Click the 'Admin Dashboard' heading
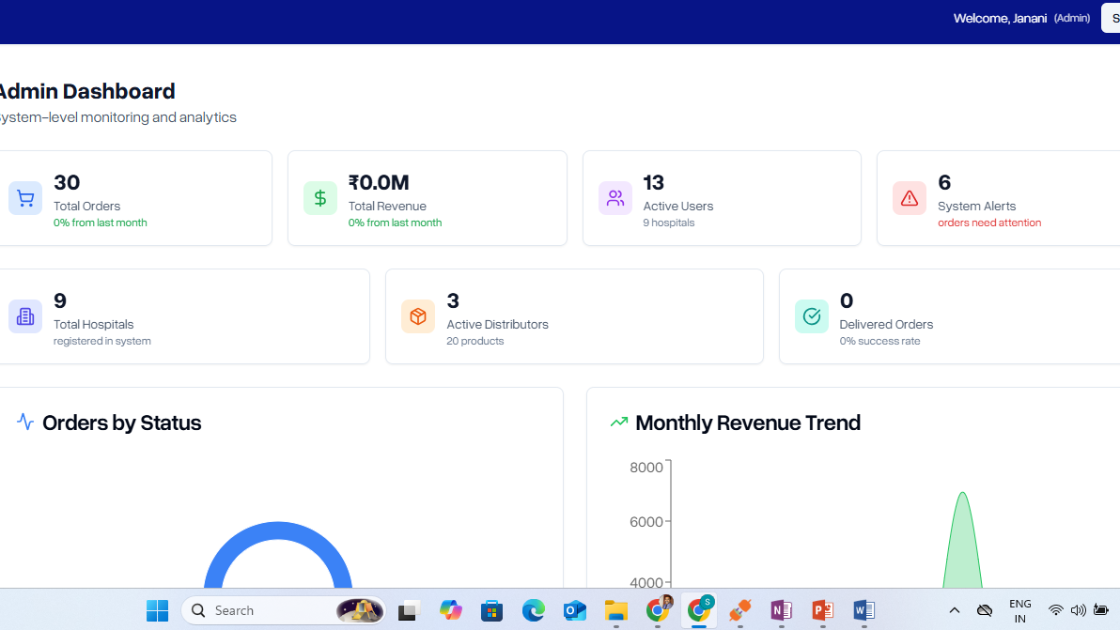1120x630 pixels. point(87,91)
